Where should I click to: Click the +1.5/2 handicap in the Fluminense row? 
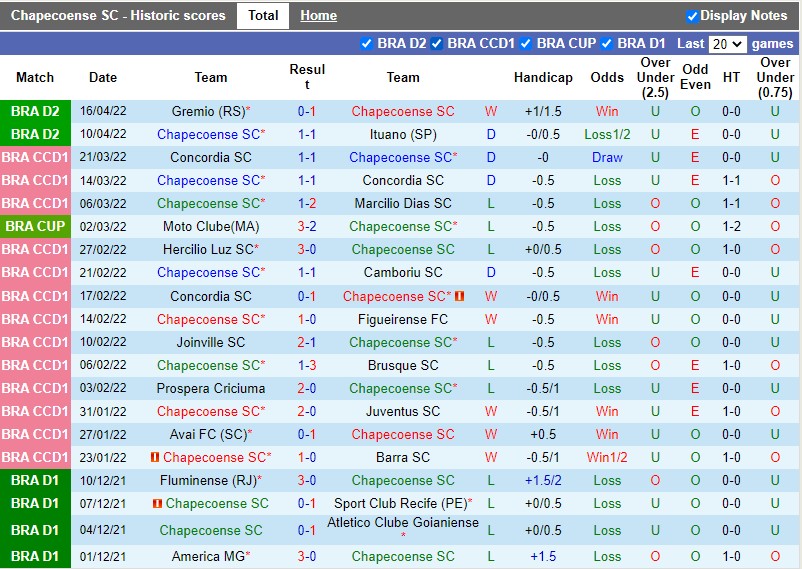tap(543, 480)
